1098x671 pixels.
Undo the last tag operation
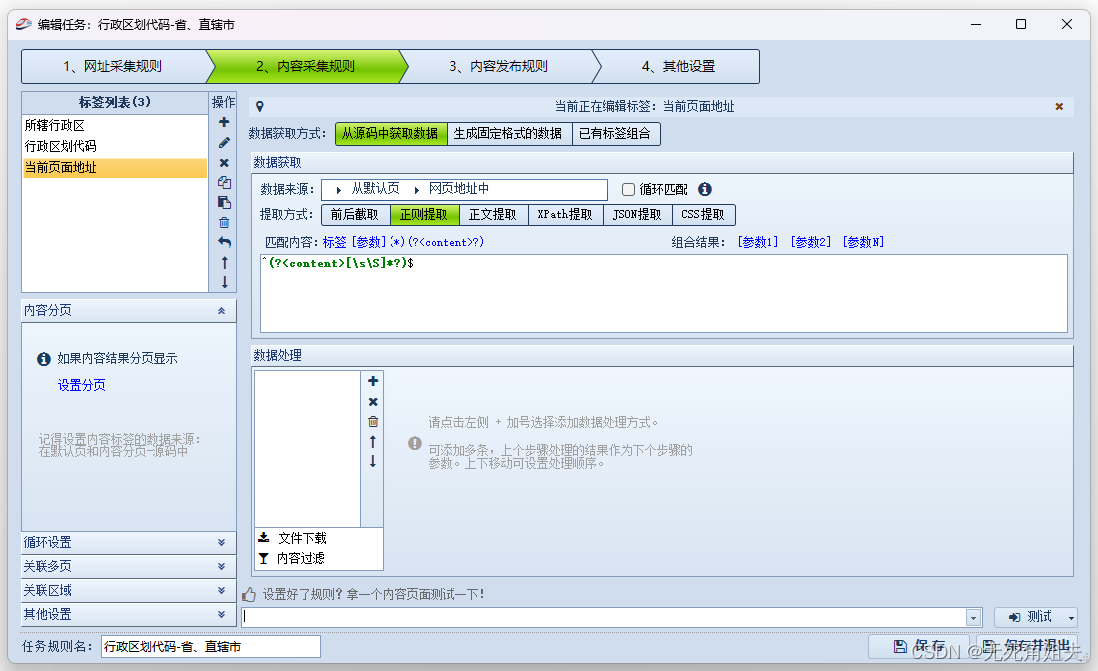tap(224, 242)
